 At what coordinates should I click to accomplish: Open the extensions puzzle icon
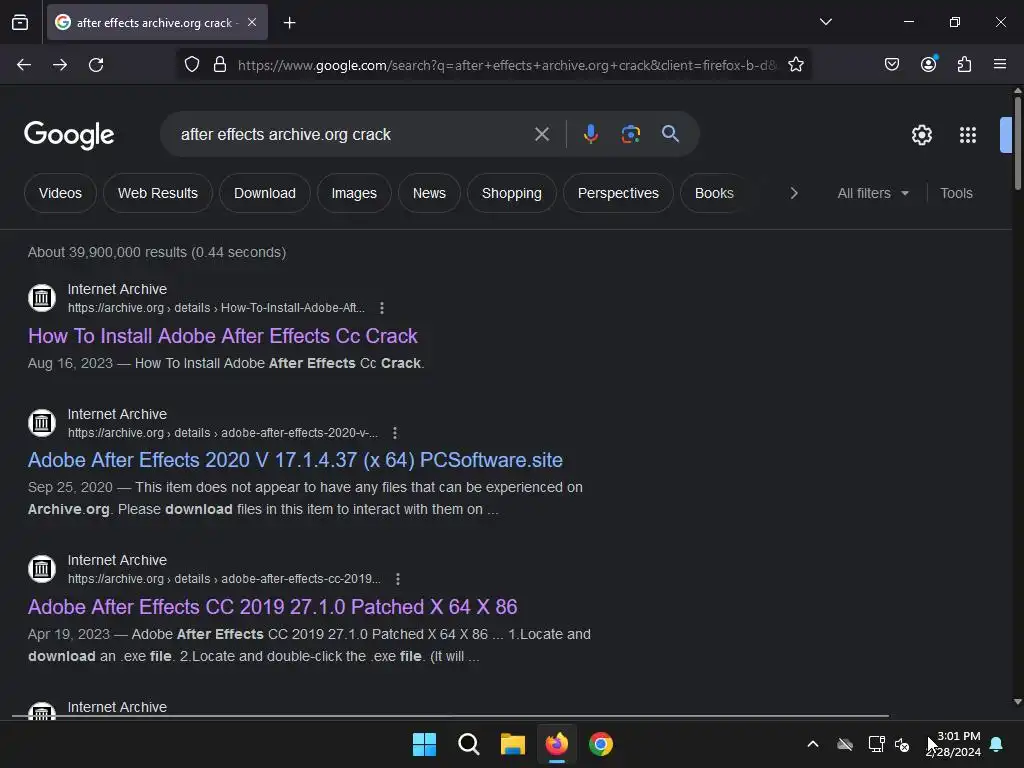(x=964, y=65)
